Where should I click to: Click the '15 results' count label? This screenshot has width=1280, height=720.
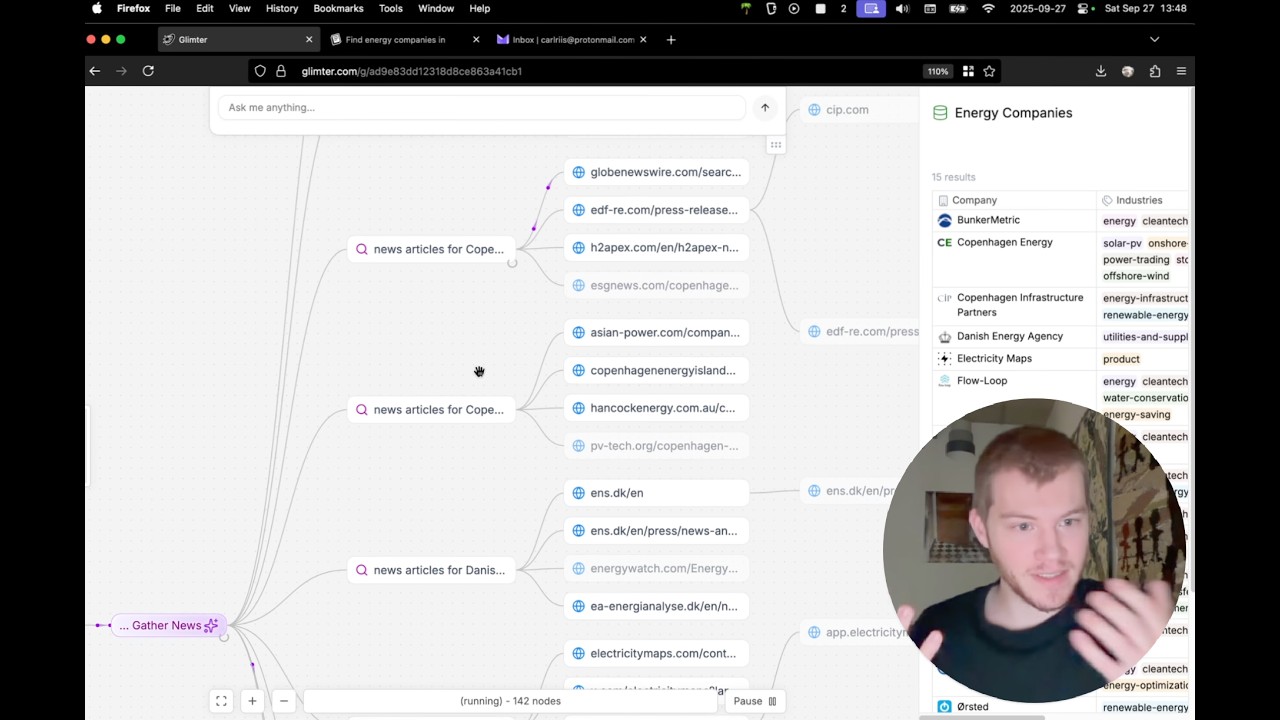click(x=954, y=177)
